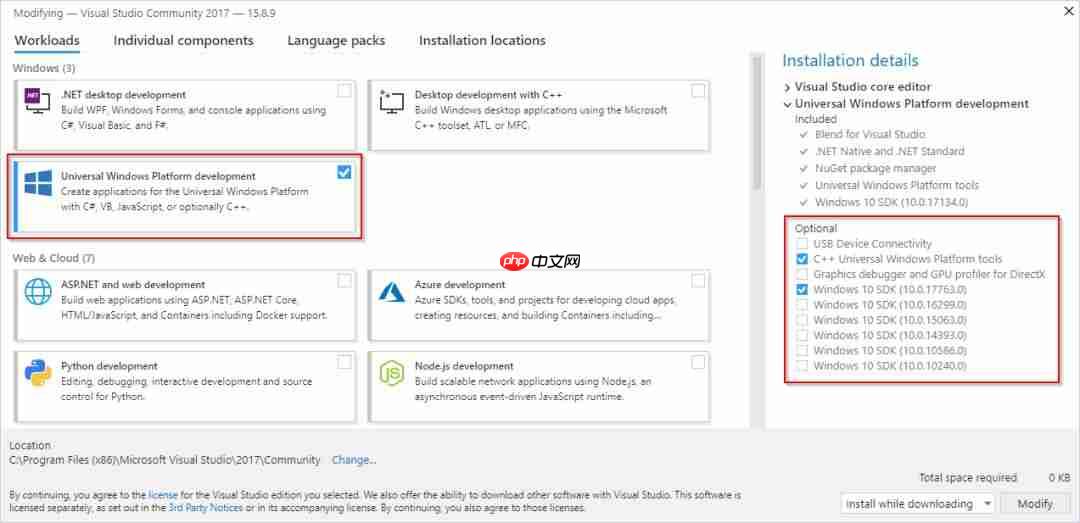Uncheck C++ Universal Windows Platform tools
The width and height of the screenshot is (1080, 523).
[x=802, y=259]
